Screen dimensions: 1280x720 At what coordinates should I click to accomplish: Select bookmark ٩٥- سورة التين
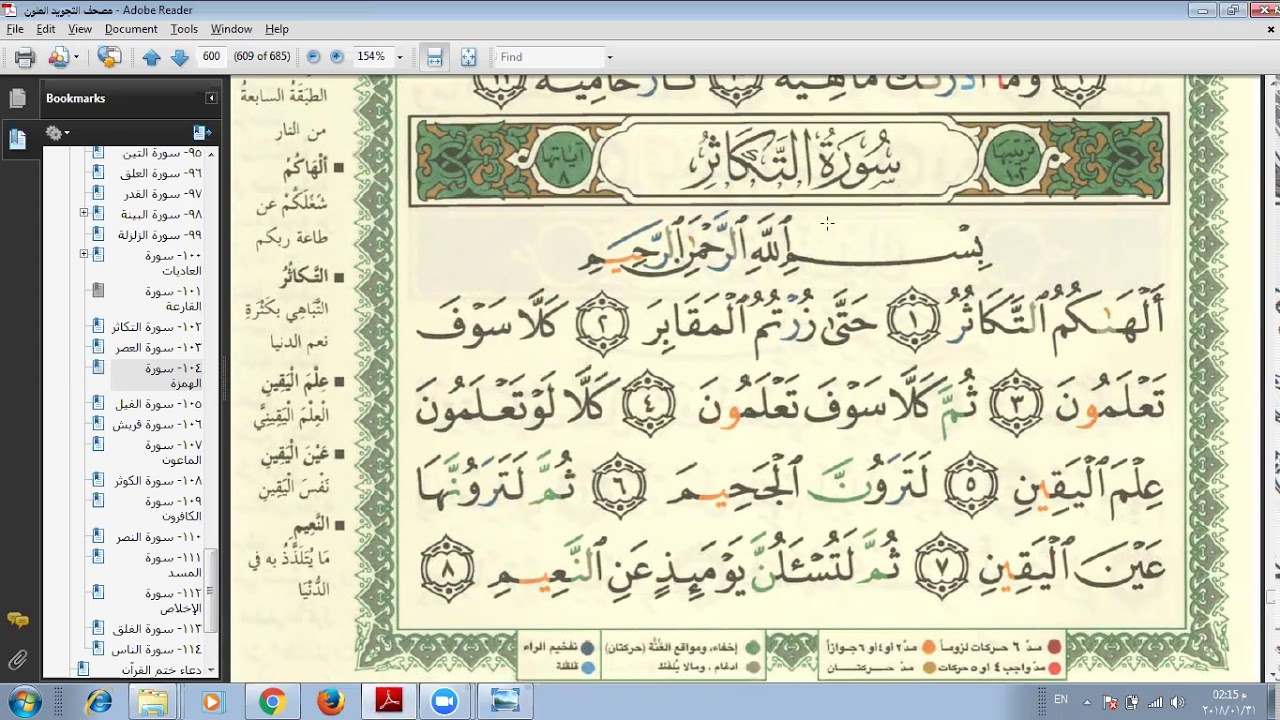[x=162, y=153]
